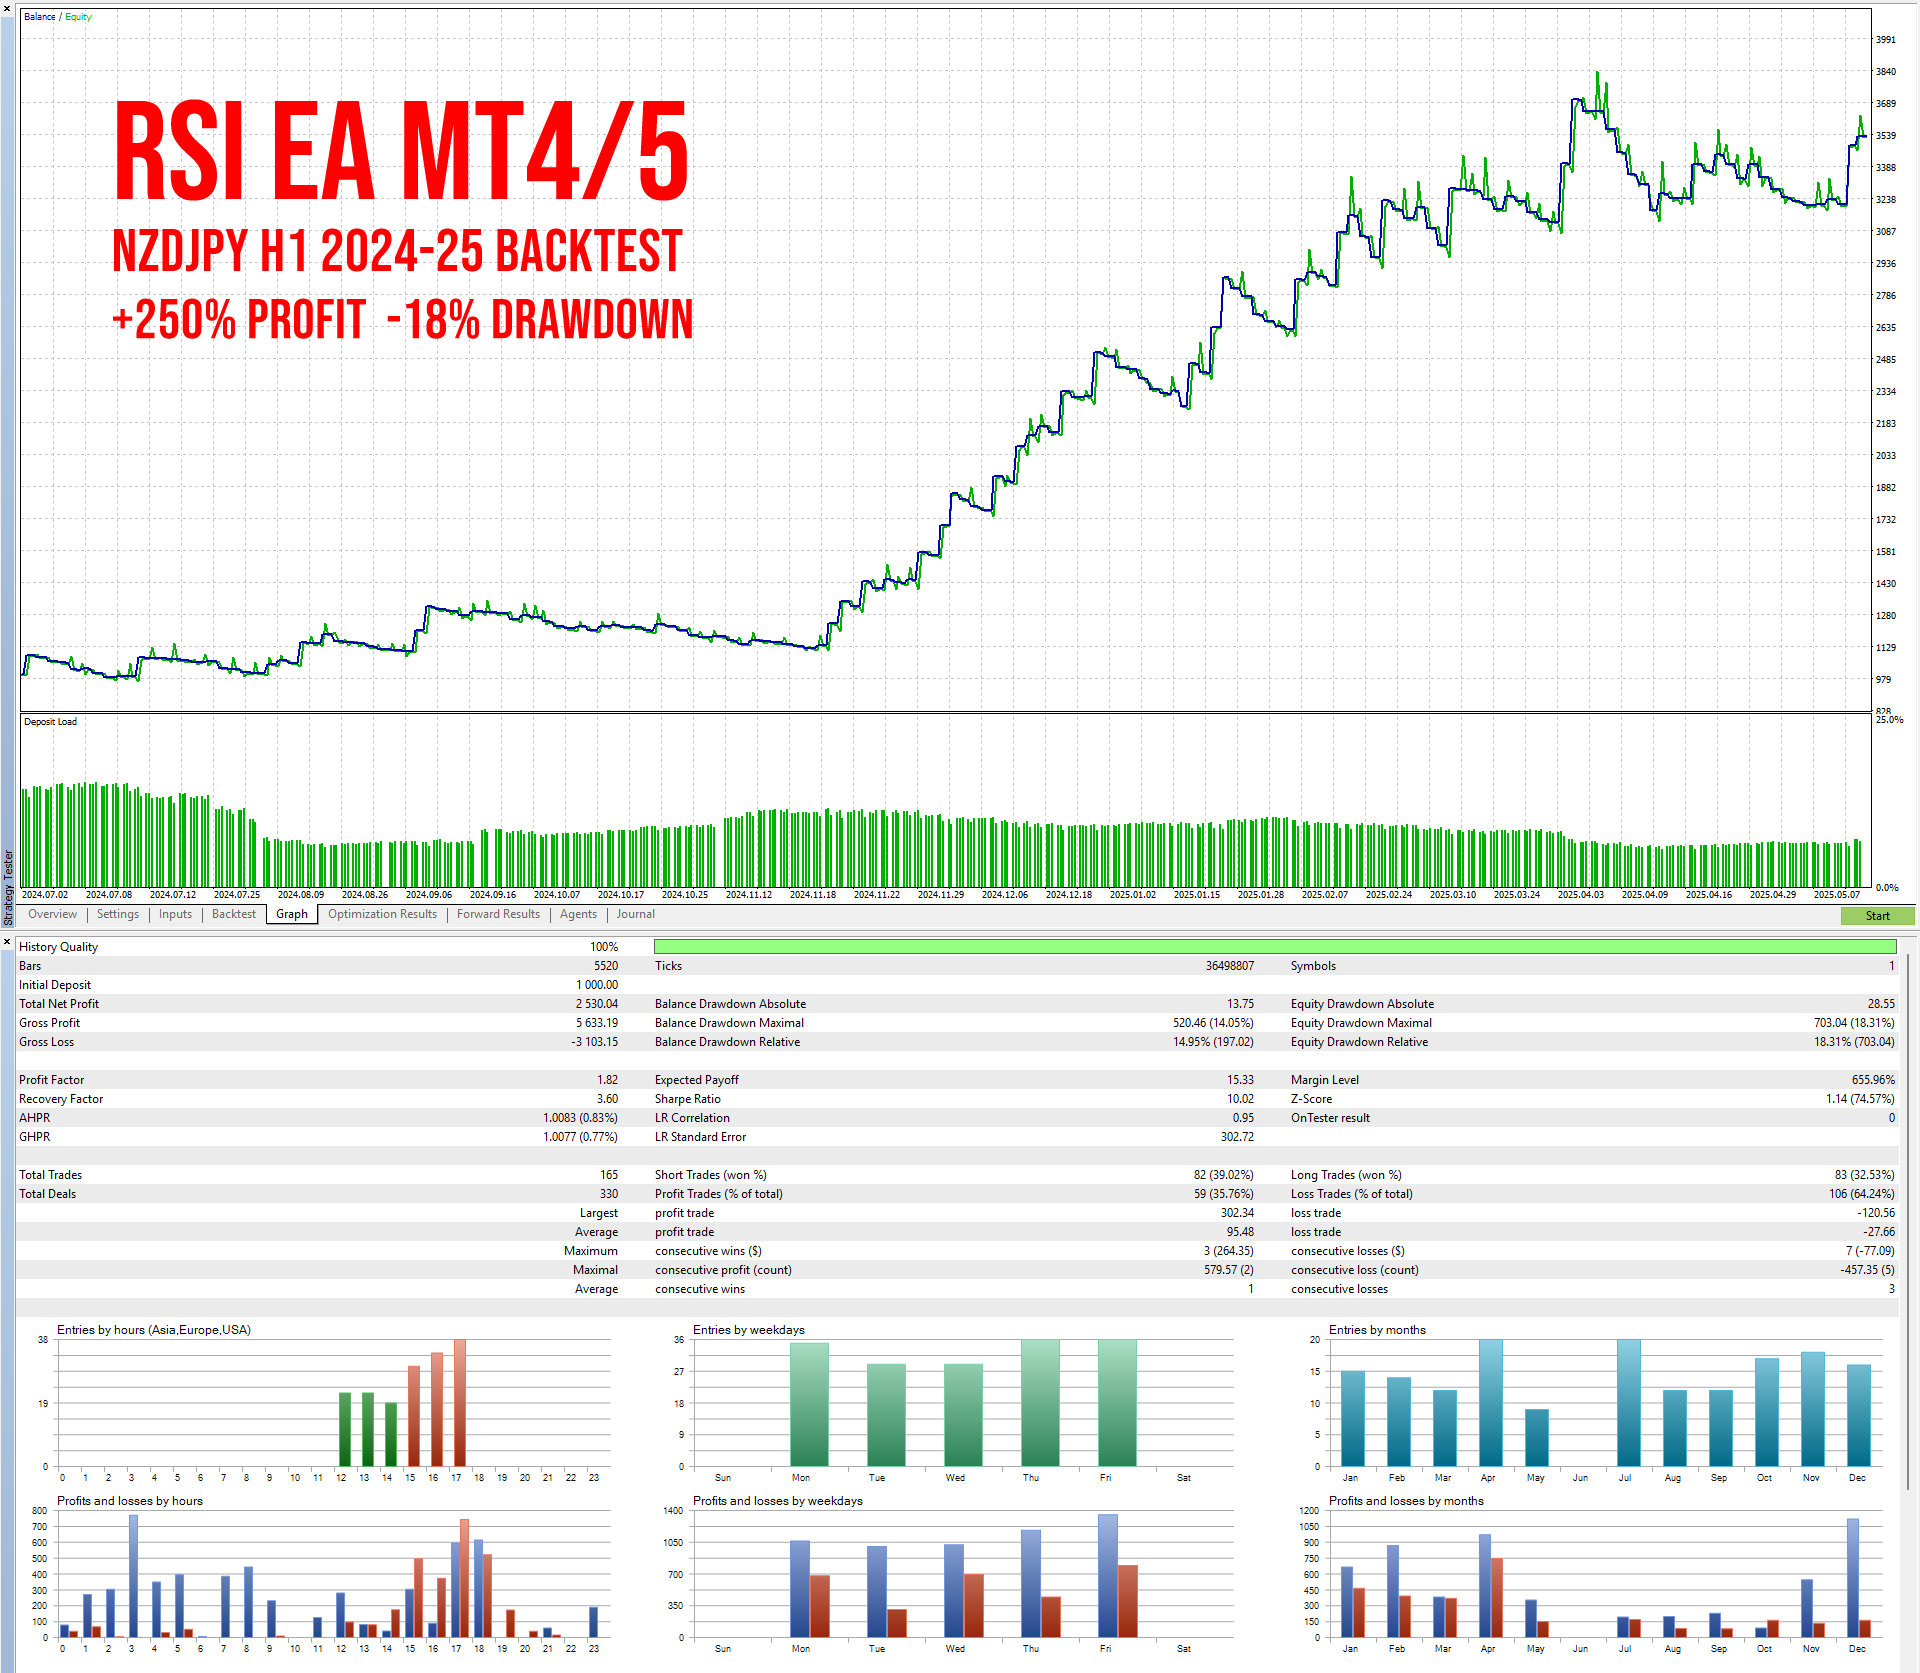The width and height of the screenshot is (1920, 1673).
Task: Click the Z-Score value 1.14 (74.57%)
Action: pos(1860,1099)
